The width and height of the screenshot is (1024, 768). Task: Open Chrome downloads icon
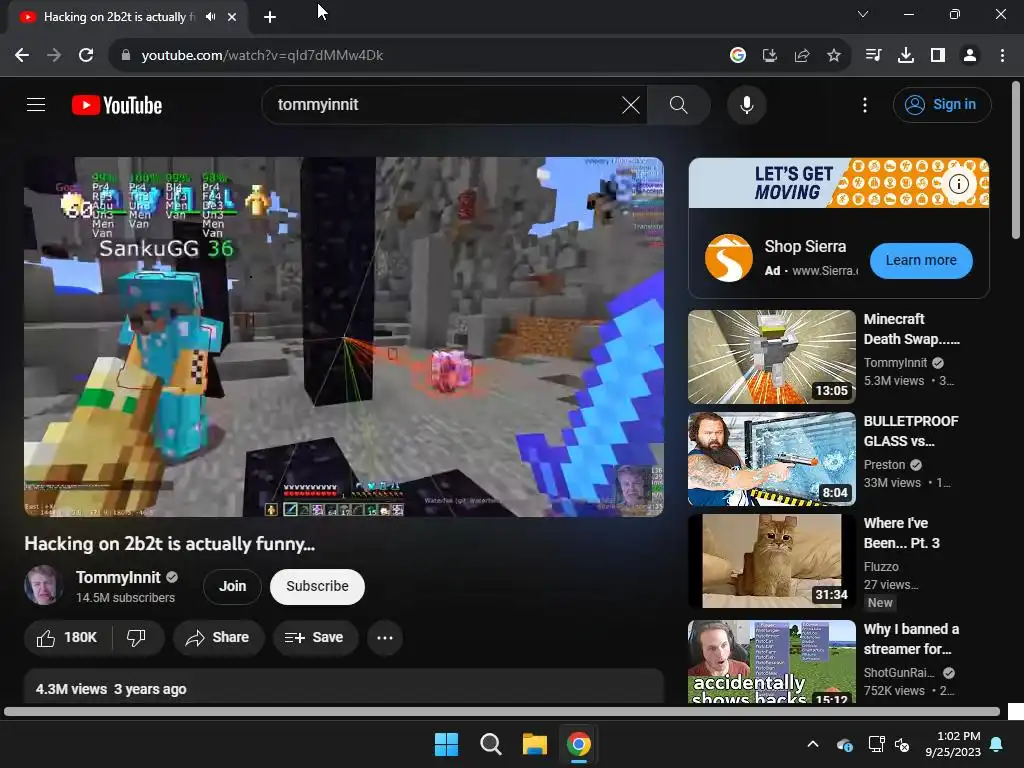pos(906,56)
